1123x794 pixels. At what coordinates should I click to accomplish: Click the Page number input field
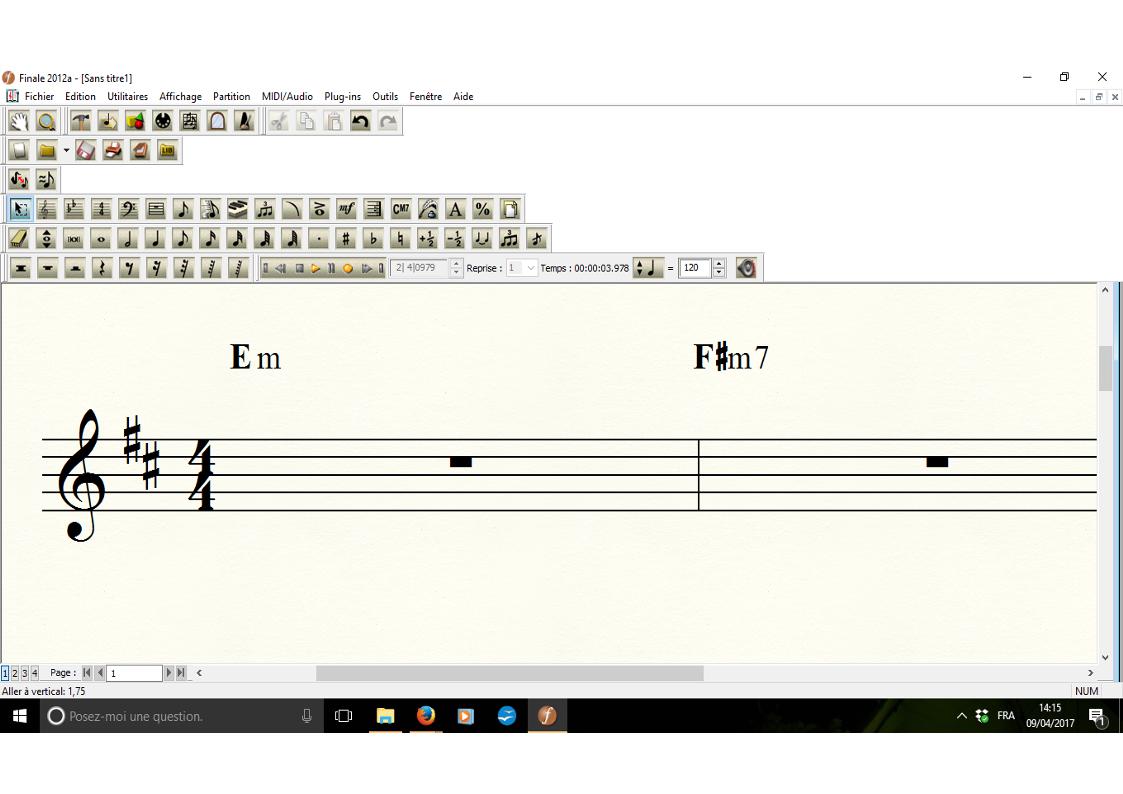point(134,673)
